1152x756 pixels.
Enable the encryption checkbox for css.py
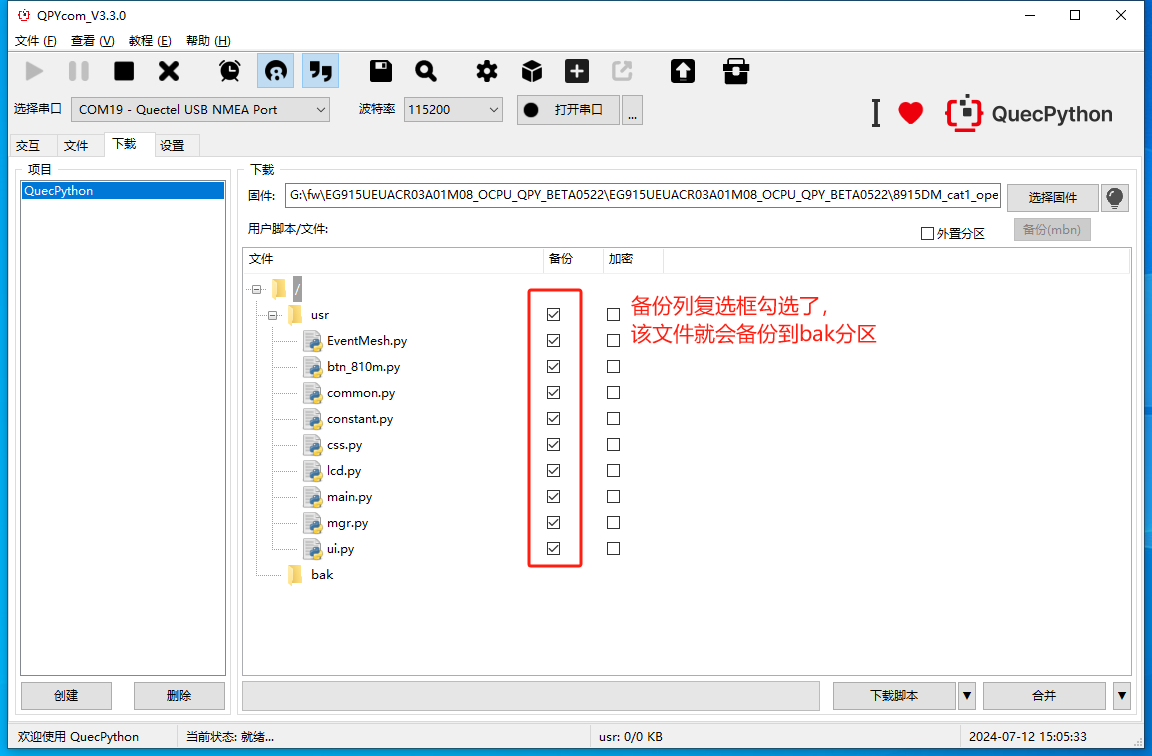tap(613, 444)
